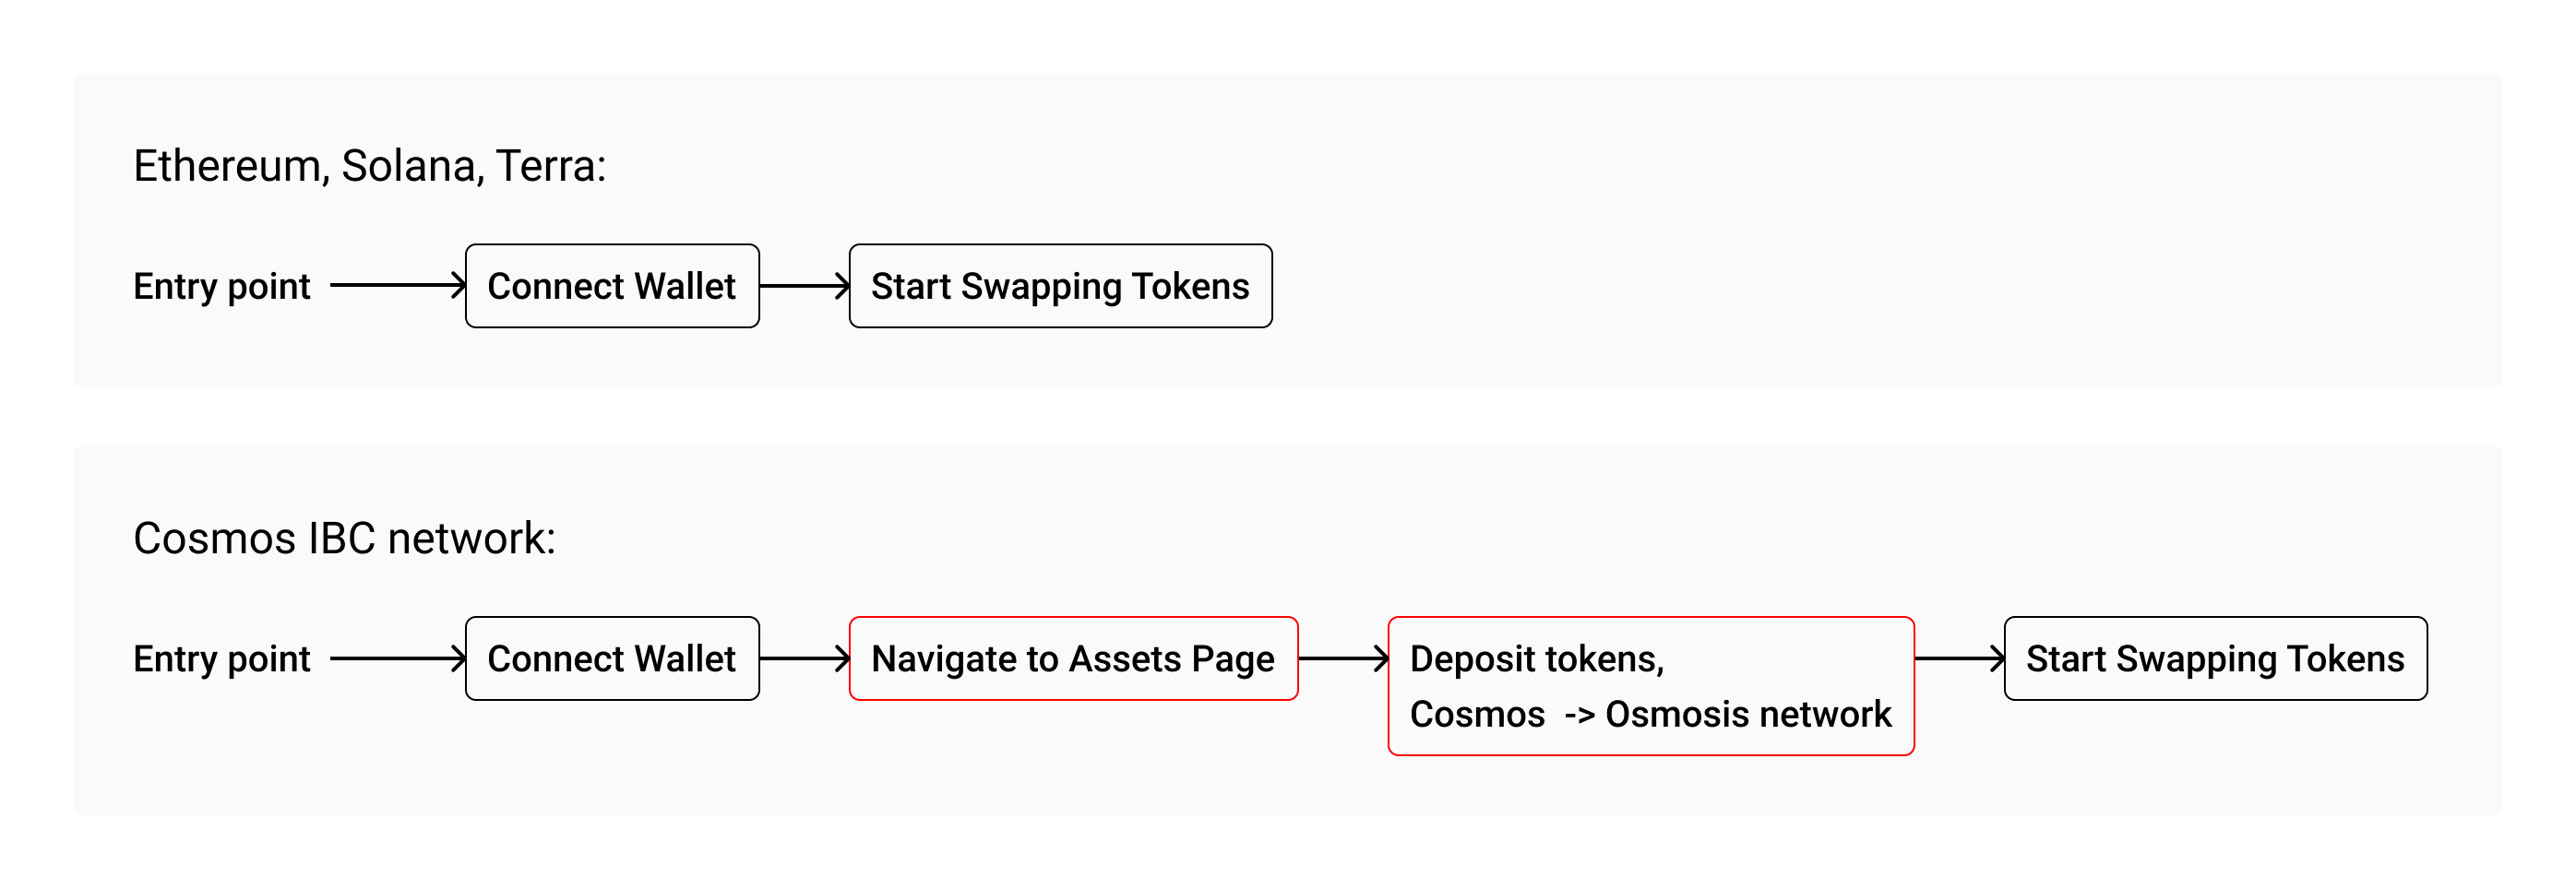Click empty gray area of the Ethereum flow panel
The width and height of the screenshot is (2576, 889).
(1850, 230)
